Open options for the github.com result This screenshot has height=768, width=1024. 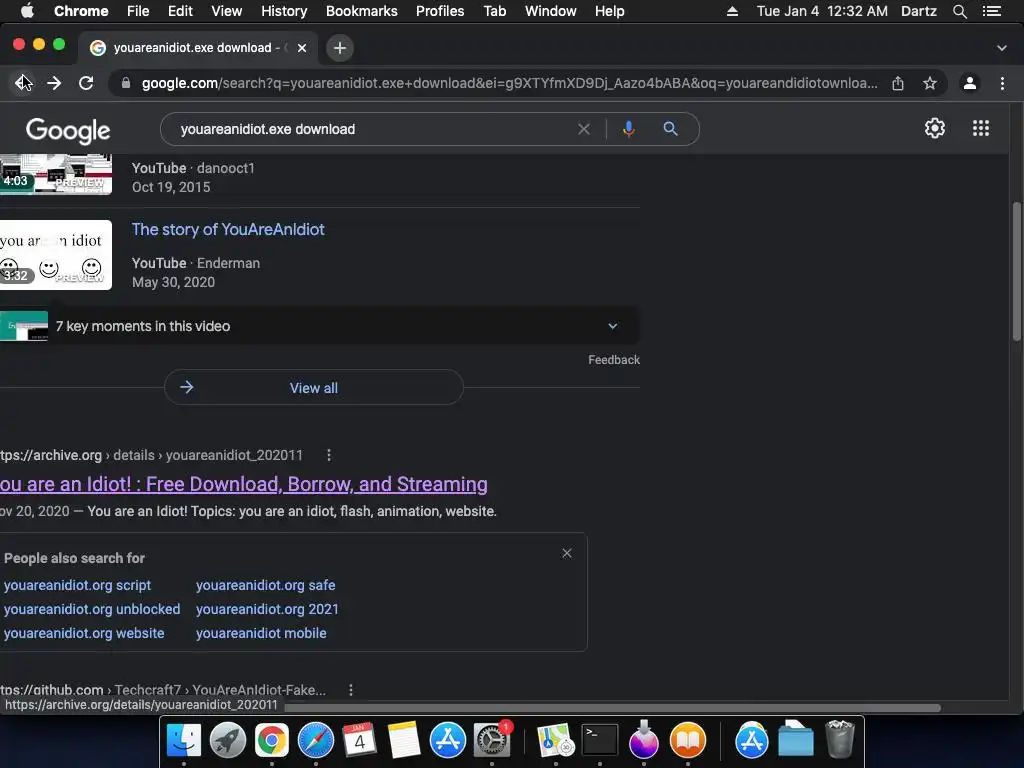(x=351, y=690)
